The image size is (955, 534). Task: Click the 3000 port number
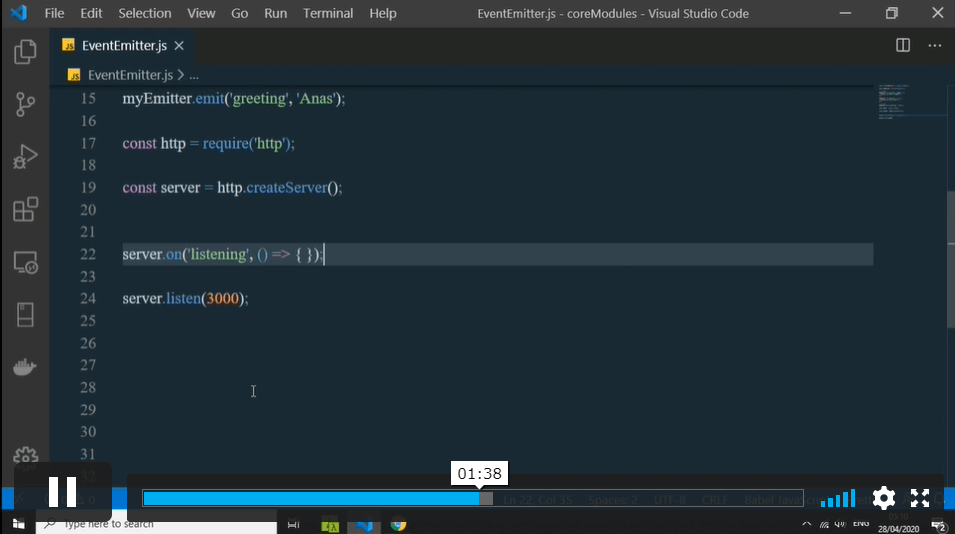coord(223,298)
